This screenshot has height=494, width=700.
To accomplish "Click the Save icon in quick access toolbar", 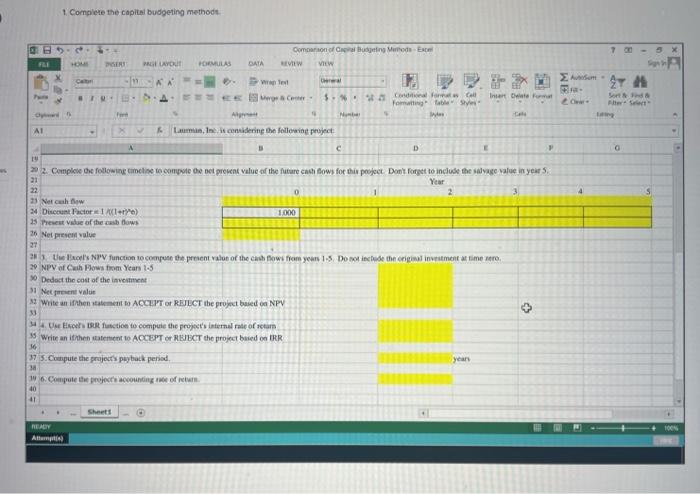I will [x=47, y=50].
